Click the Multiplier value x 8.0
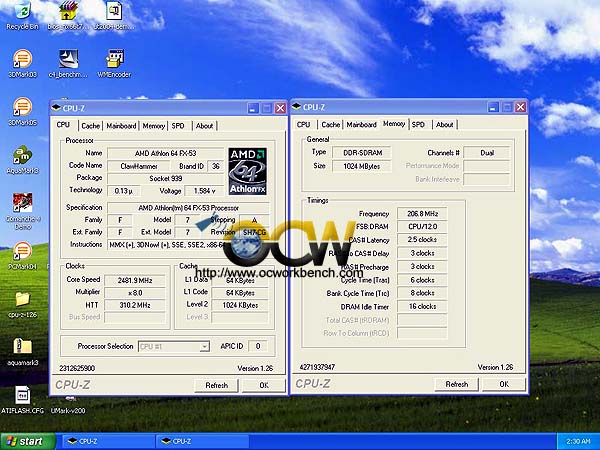The height and width of the screenshot is (450, 600). point(135,293)
